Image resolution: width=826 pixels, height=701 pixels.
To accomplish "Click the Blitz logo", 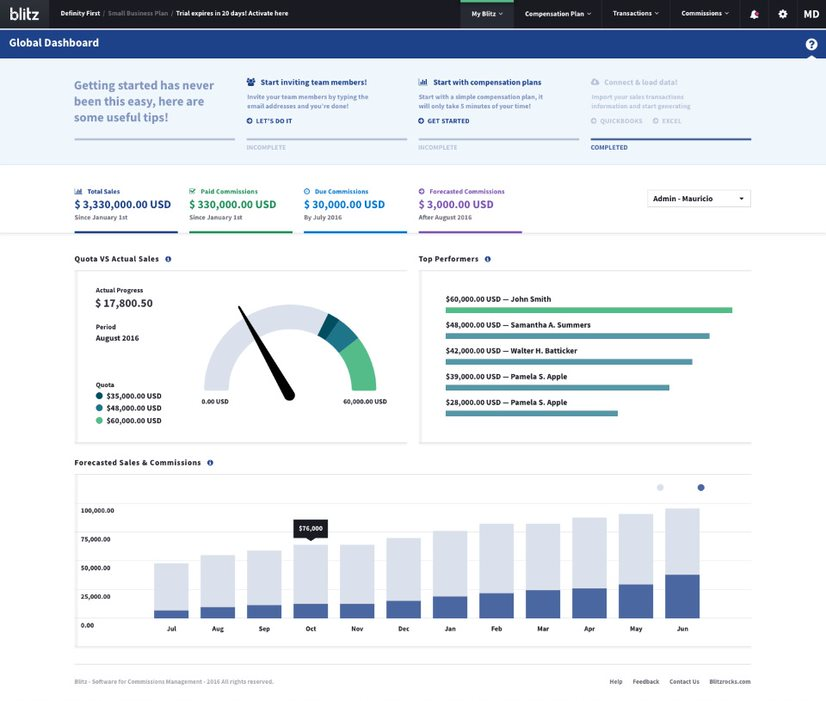I will point(24,14).
